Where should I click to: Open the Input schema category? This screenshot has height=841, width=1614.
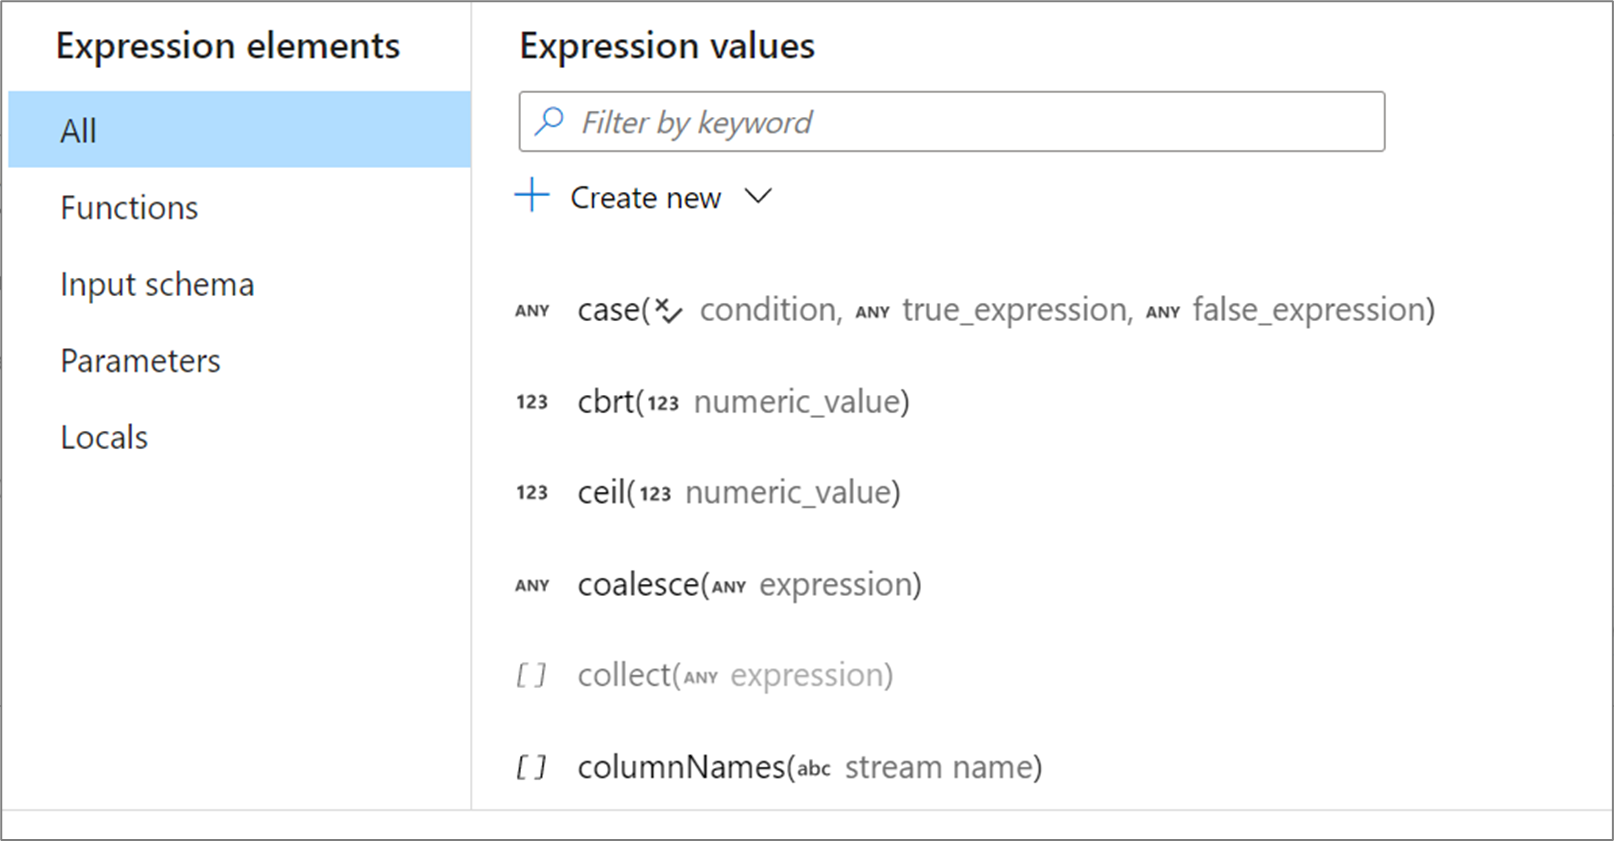157,285
